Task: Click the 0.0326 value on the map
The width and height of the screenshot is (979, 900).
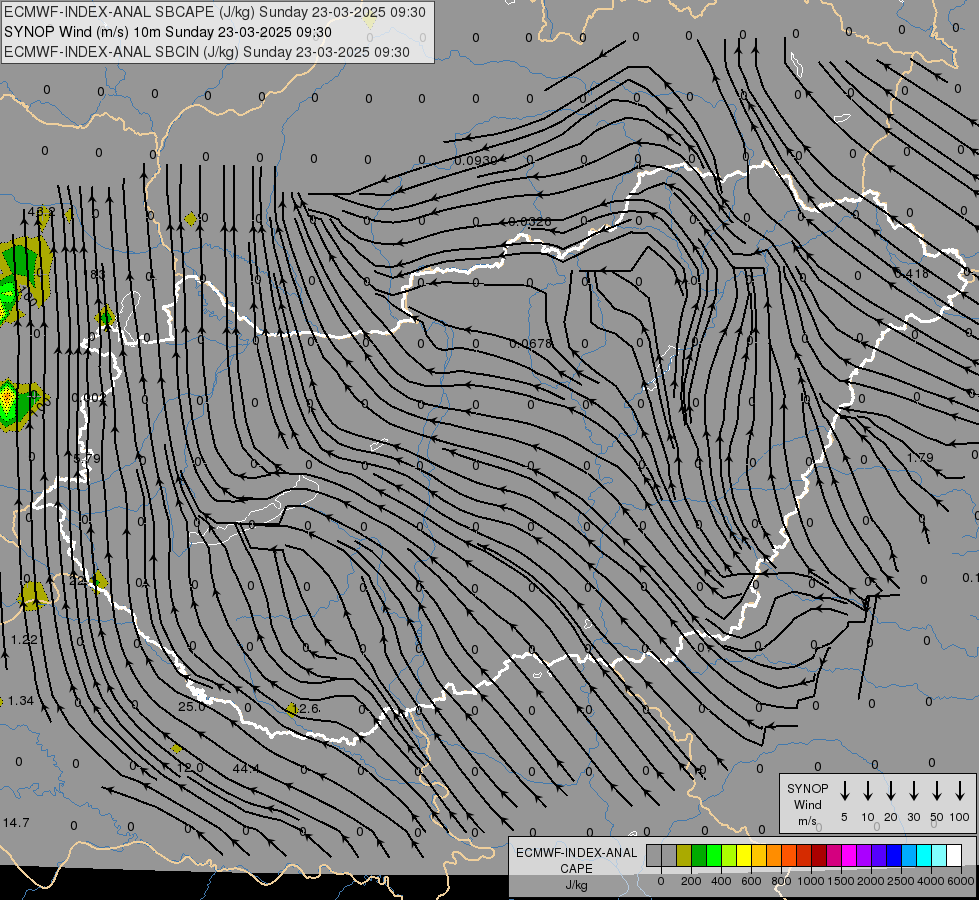Action: [529, 222]
